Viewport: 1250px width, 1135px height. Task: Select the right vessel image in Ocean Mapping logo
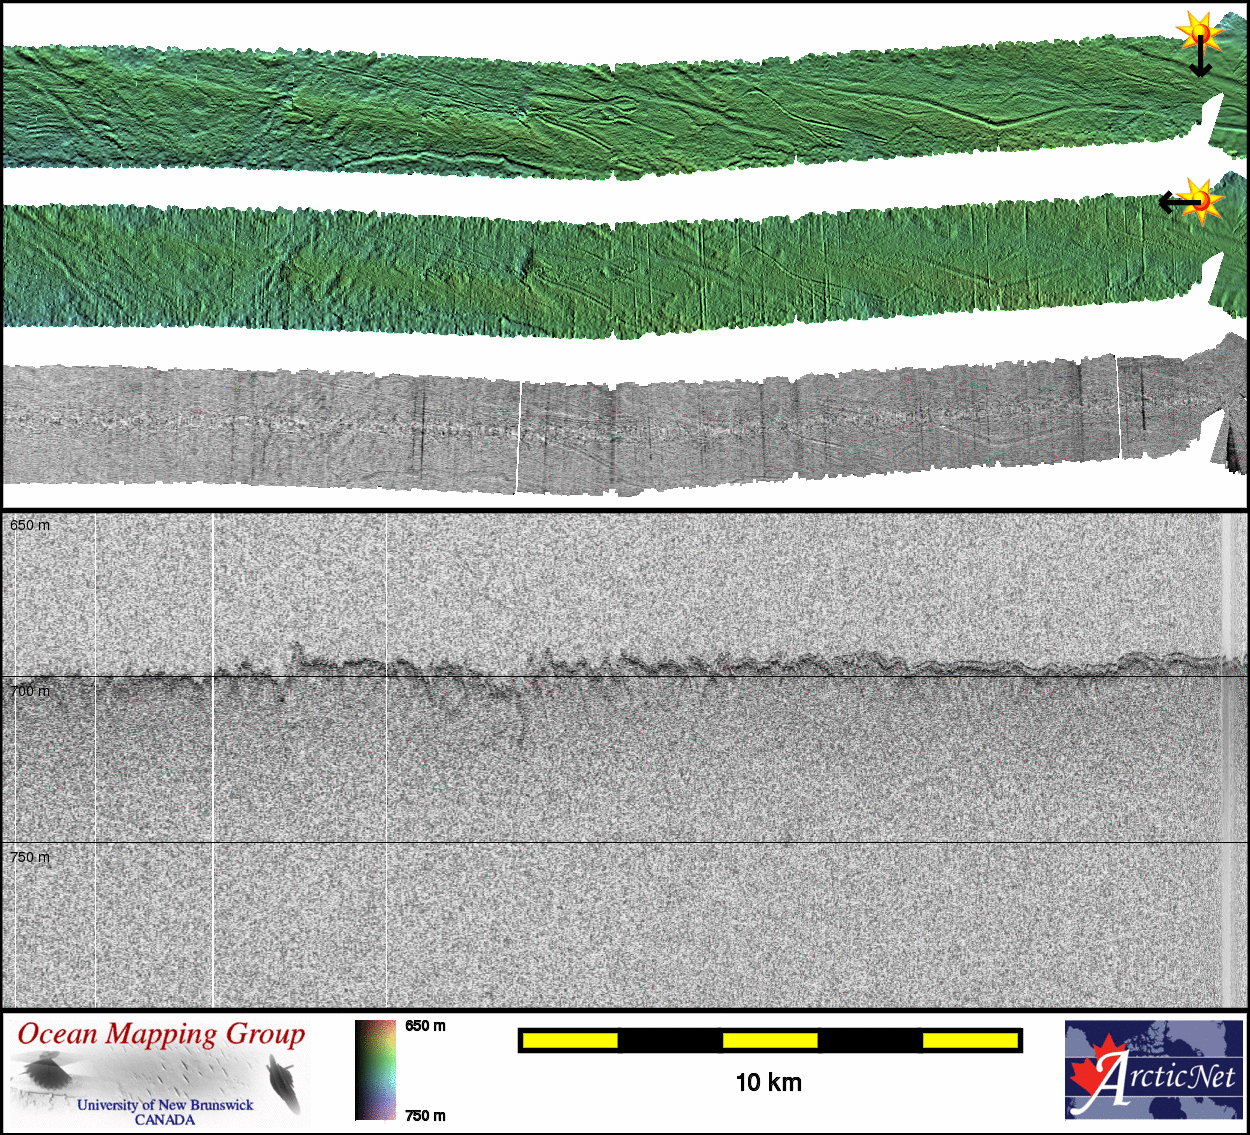coord(284,1084)
